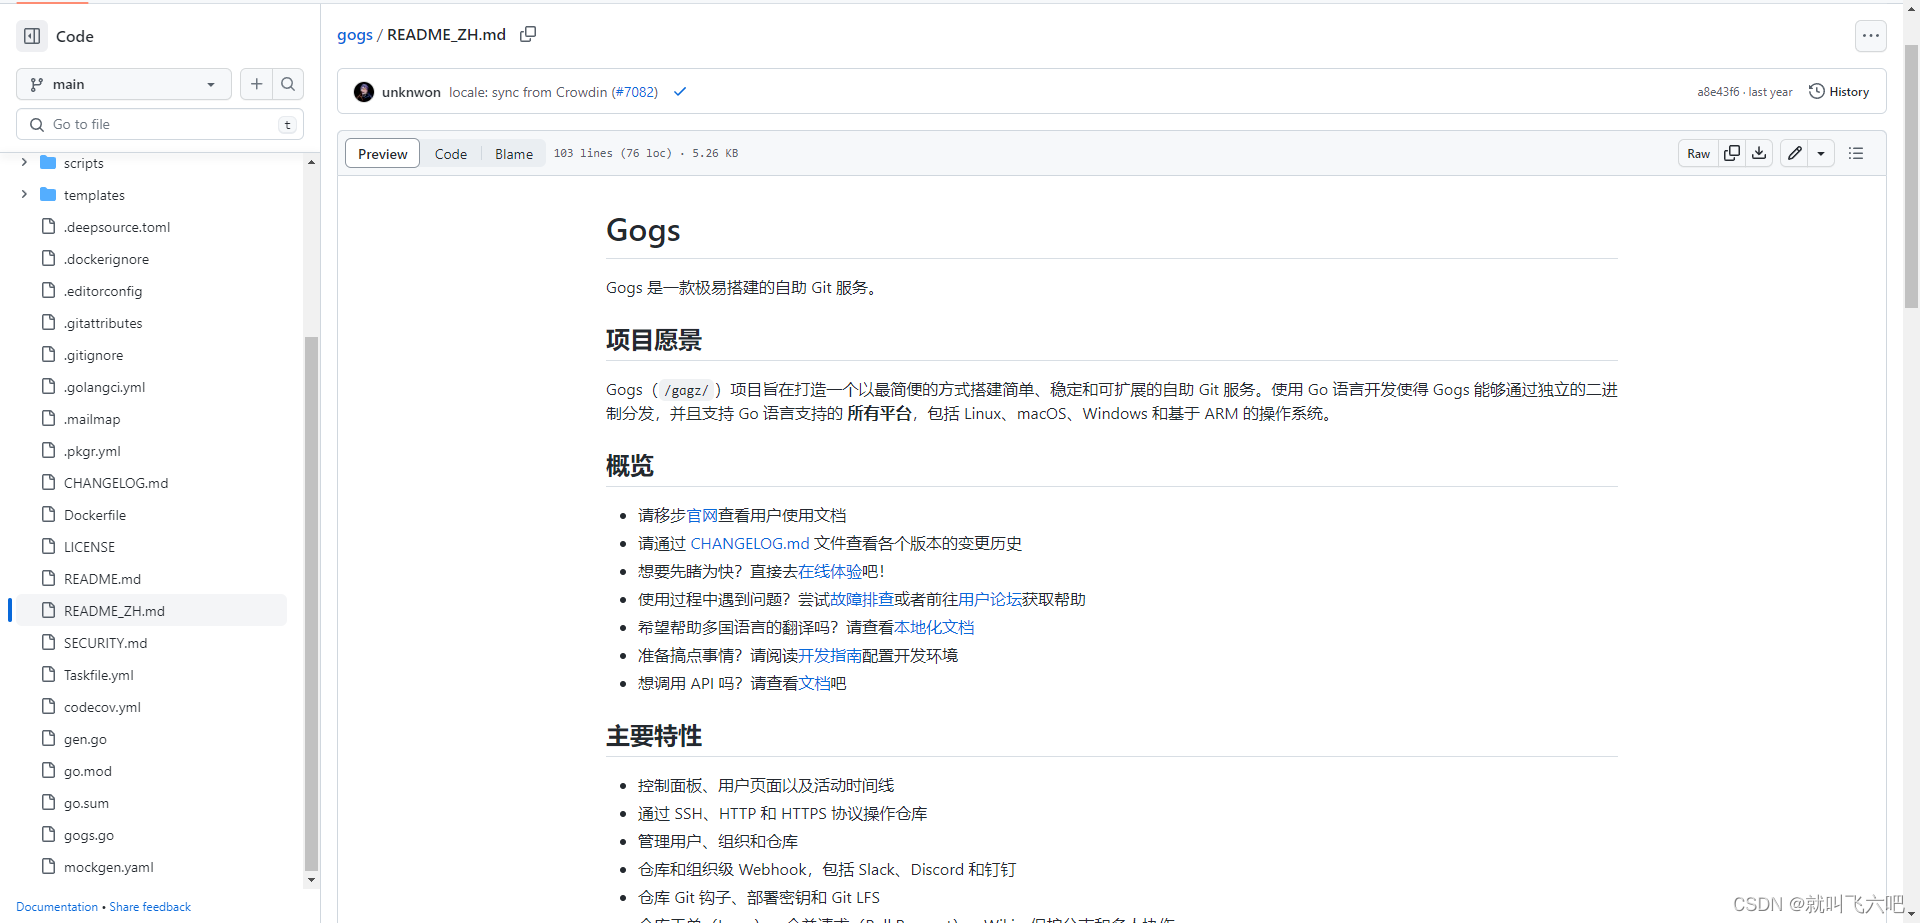Open the 开发指南 development guide link
1920x923 pixels.
830,655
